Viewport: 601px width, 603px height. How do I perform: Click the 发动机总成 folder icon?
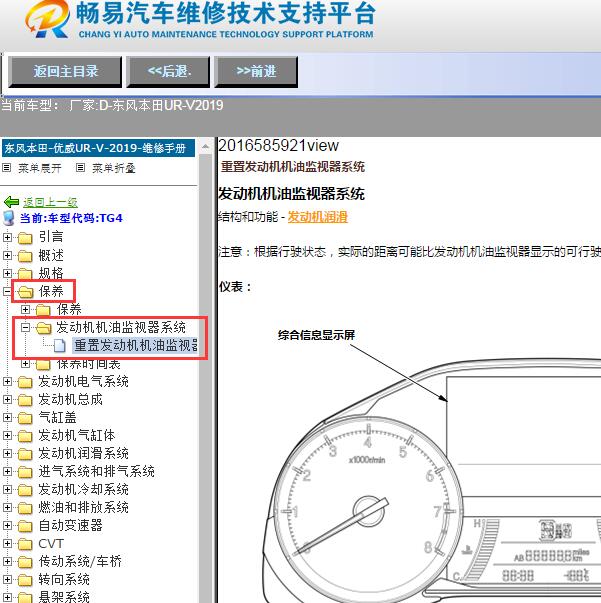pos(25,400)
